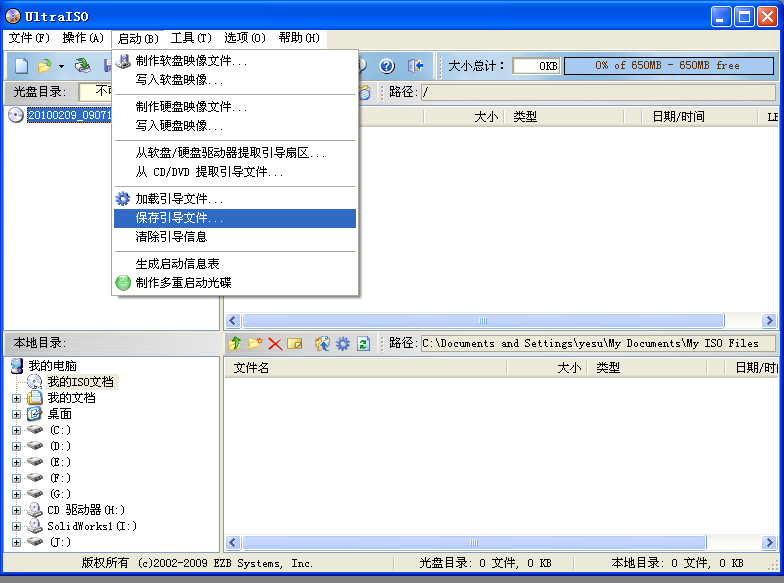Click the local path field showing C:\Documents and Settings
The image size is (784, 583).
pos(598,344)
